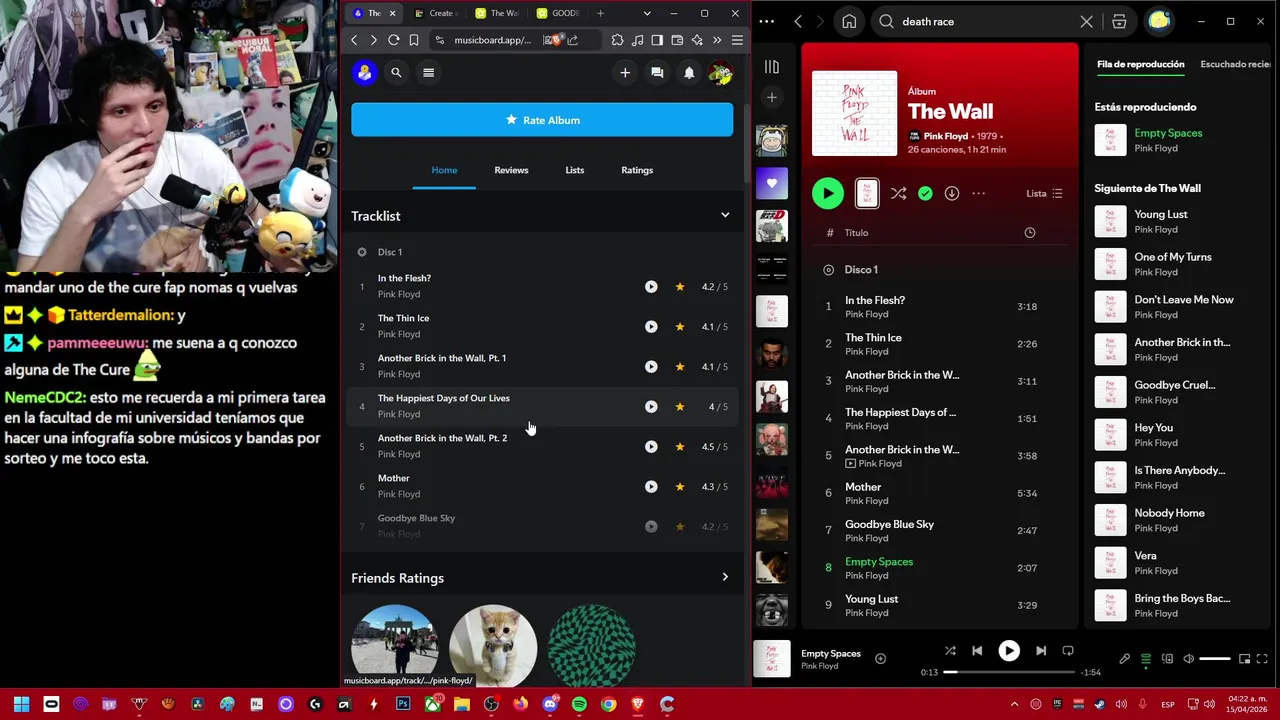
Task: Show more browser toolbar items chevrons
Action: click(717, 40)
